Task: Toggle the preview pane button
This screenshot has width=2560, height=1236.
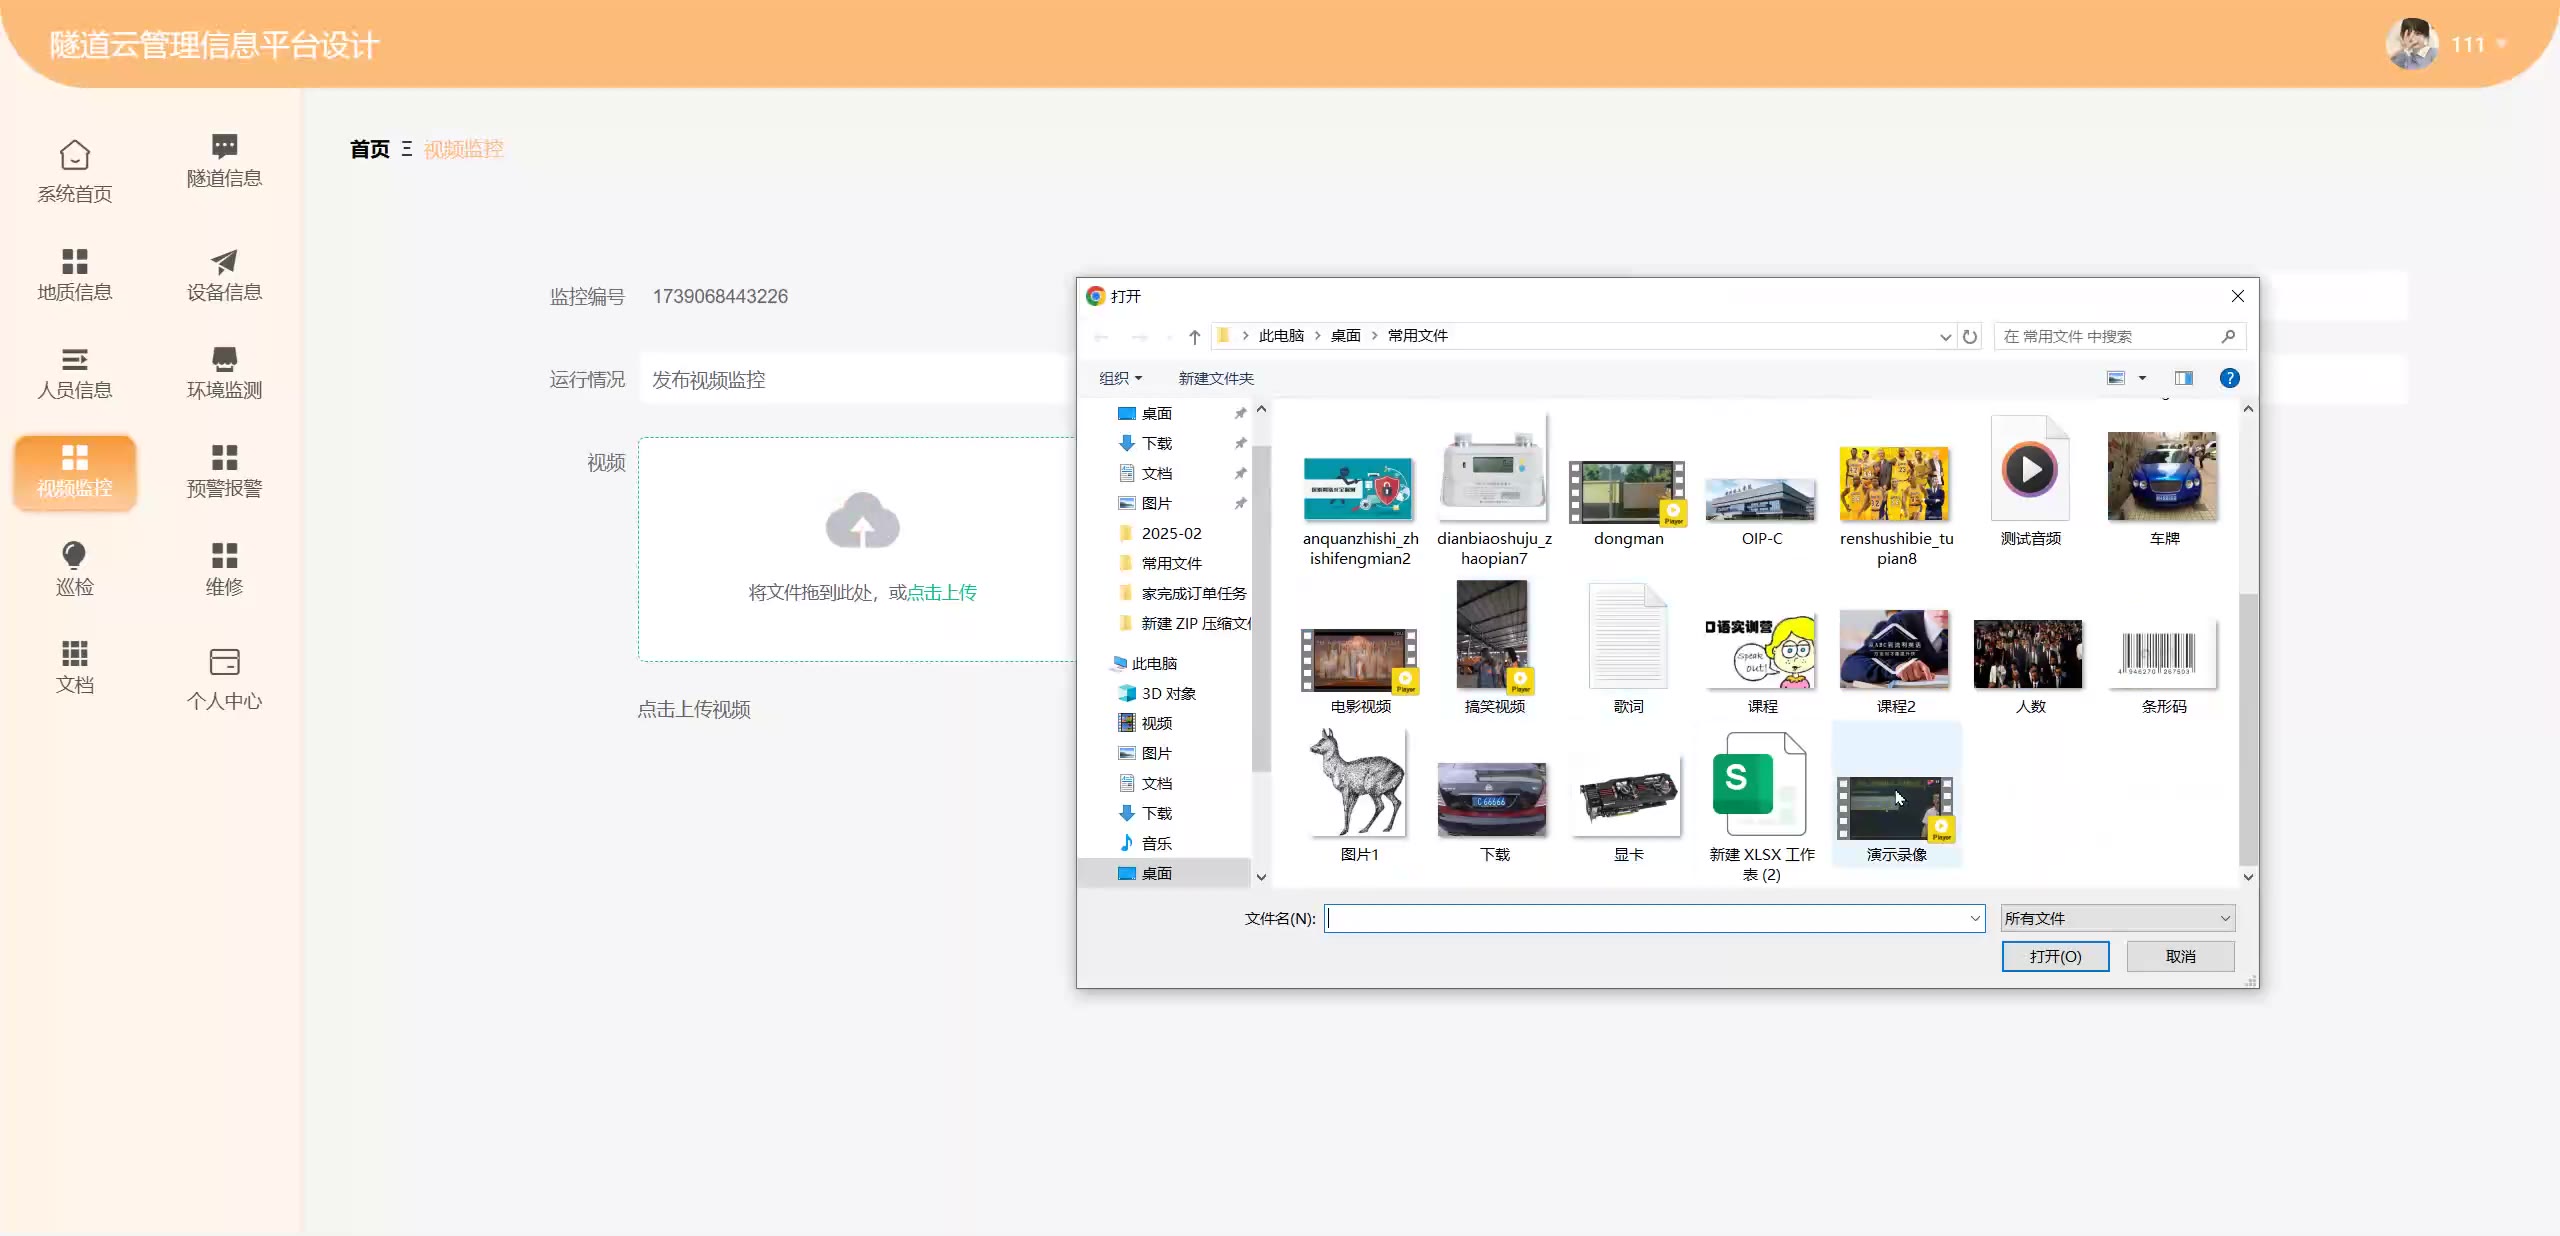Action: coord(2183,378)
